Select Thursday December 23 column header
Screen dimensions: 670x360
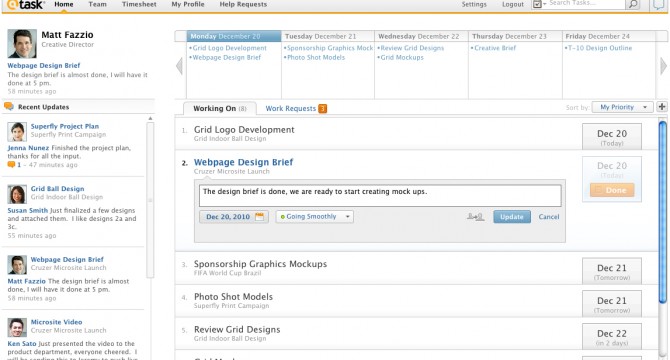pyautogui.click(x=515, y=36)
